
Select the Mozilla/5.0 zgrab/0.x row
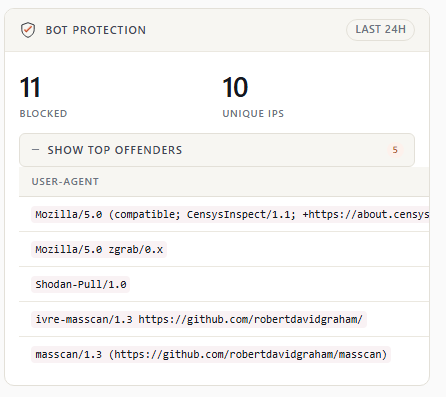point(224,249)
